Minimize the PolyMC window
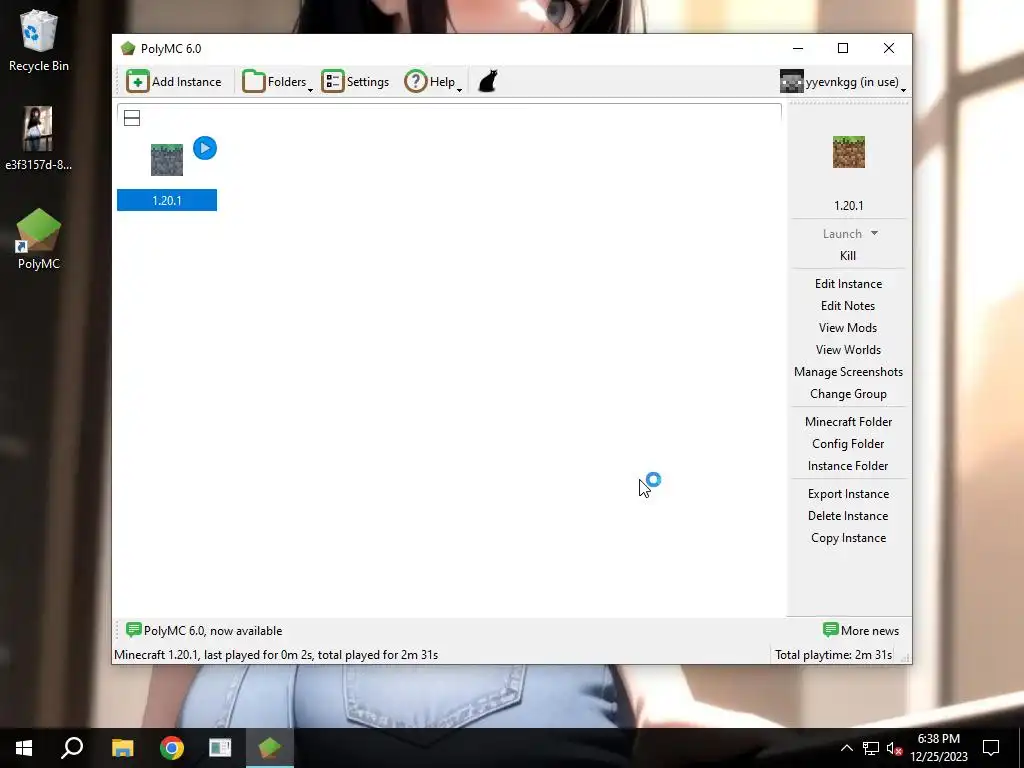The height and width of the screenshot is (768, 1024). tap(797, 48)
